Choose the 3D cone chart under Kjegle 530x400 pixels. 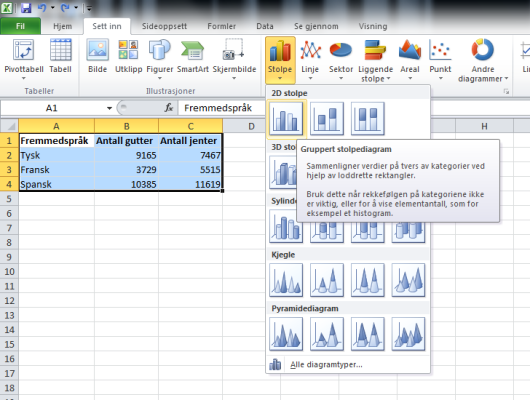408,280
